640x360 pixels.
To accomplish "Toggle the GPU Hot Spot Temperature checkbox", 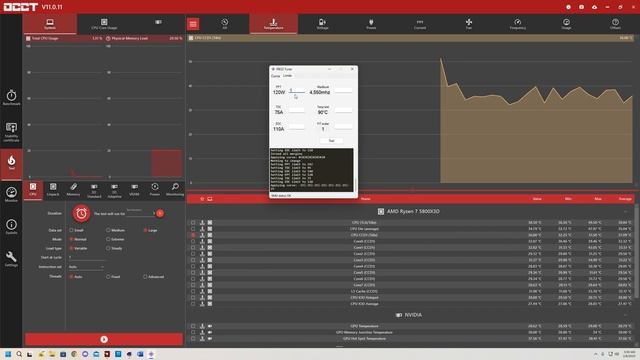I will coord(193,339).
